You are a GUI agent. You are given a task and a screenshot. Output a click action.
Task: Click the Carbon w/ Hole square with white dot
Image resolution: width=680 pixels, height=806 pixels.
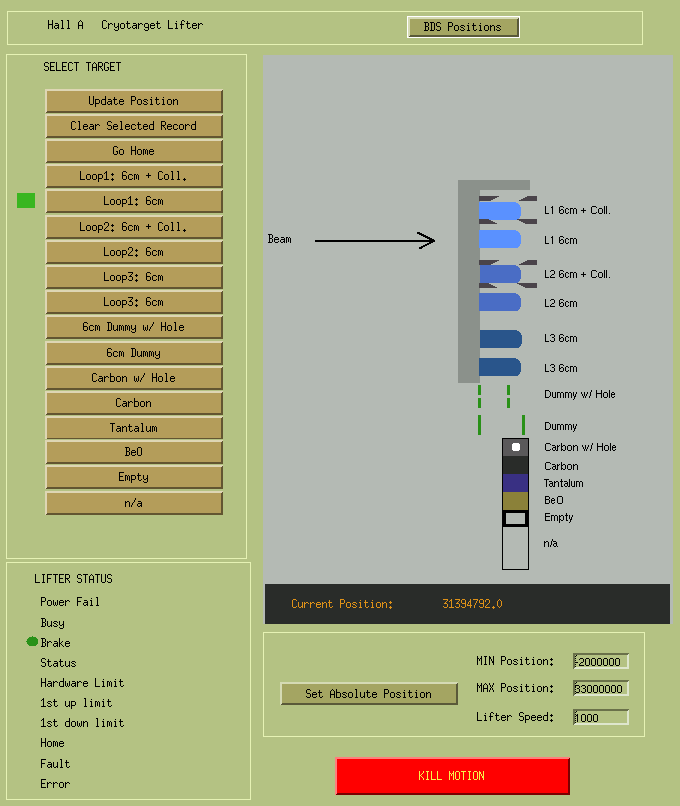point(516,447)
